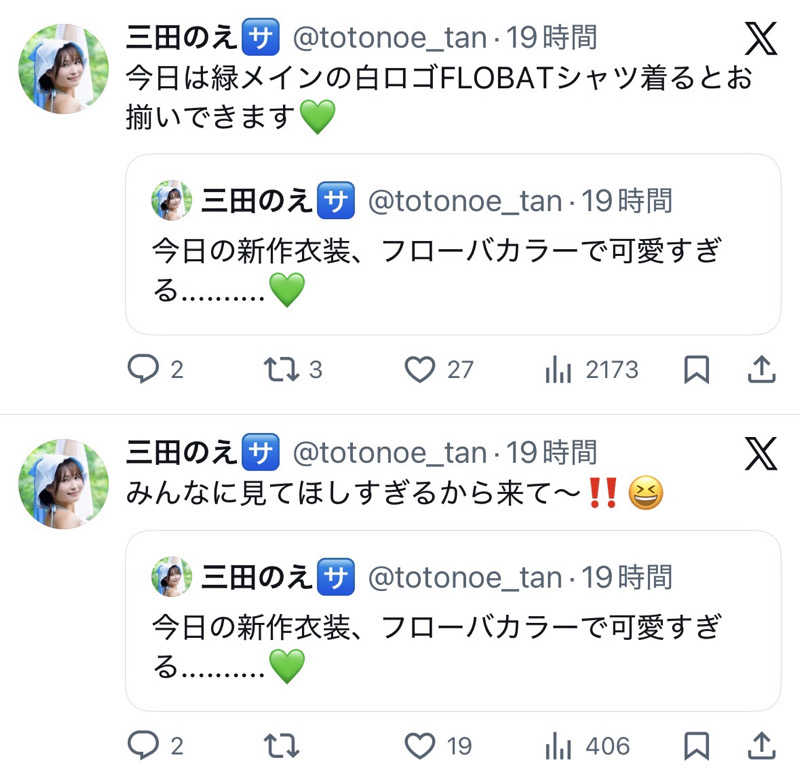This screenshot has width=800, height=775.
Task: Like the second tweet
Action: click(x=421, y=745)
